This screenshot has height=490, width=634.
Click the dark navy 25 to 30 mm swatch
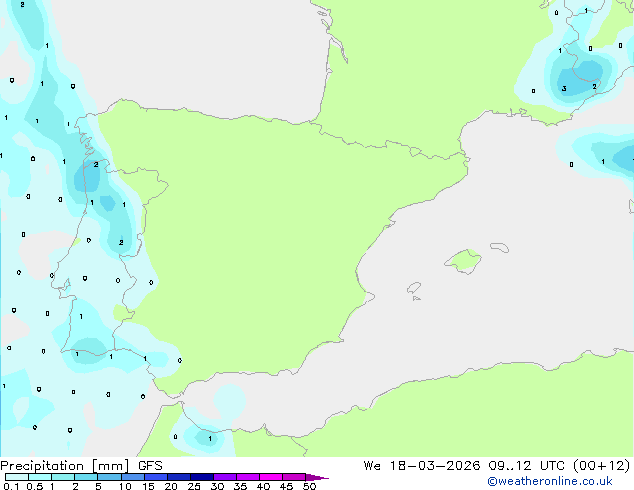pyautogui.click(x=202, y=477)
